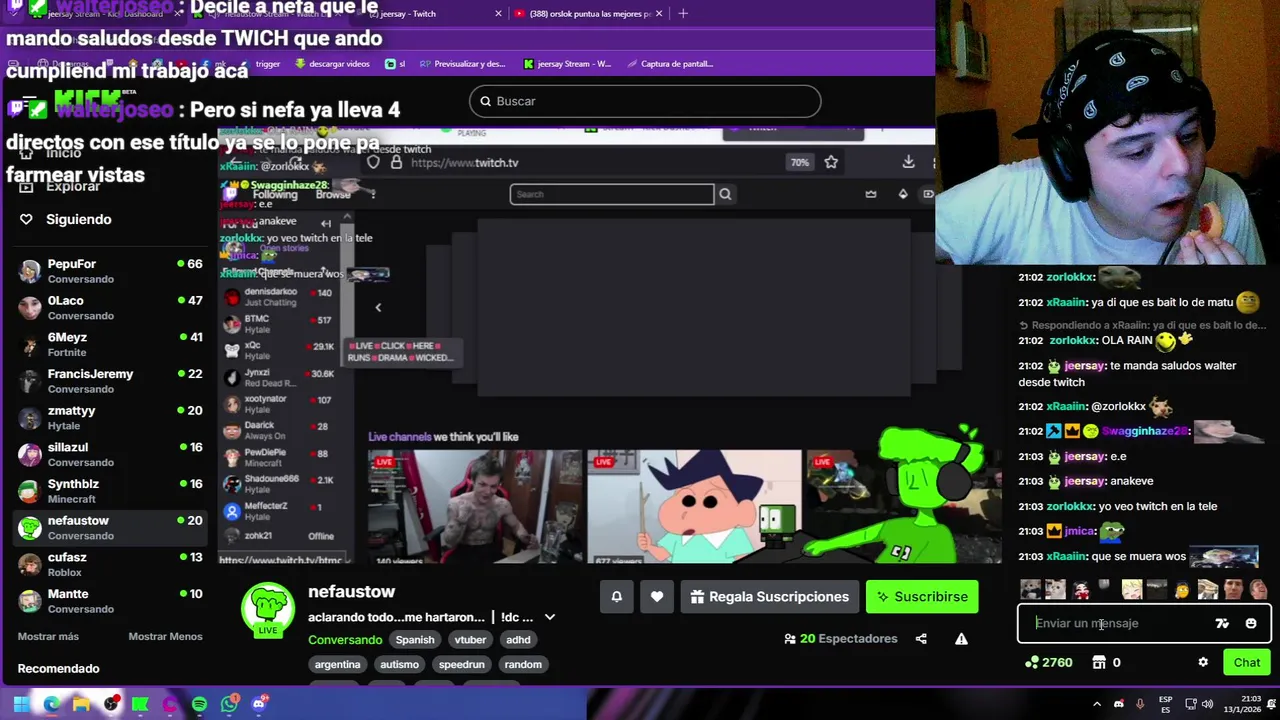1280x720 pixels.
Task: Open 0Laco channel in sidebar
Action: [x=110, y=308]
